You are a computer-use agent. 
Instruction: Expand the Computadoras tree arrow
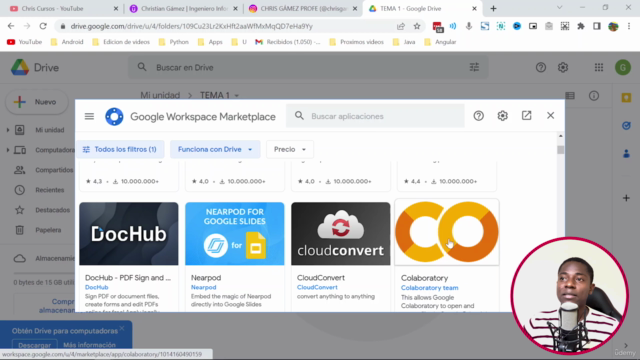tap(8, 150)
